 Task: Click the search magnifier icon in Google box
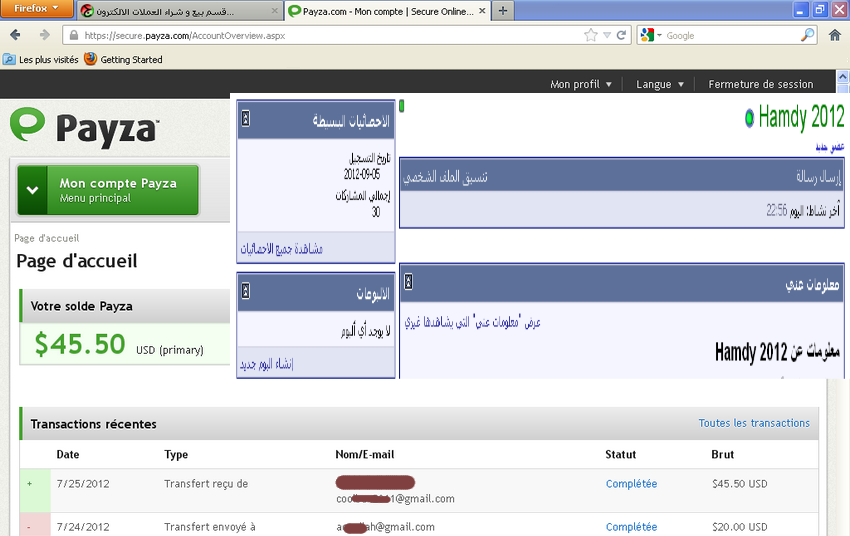[807, 35]
